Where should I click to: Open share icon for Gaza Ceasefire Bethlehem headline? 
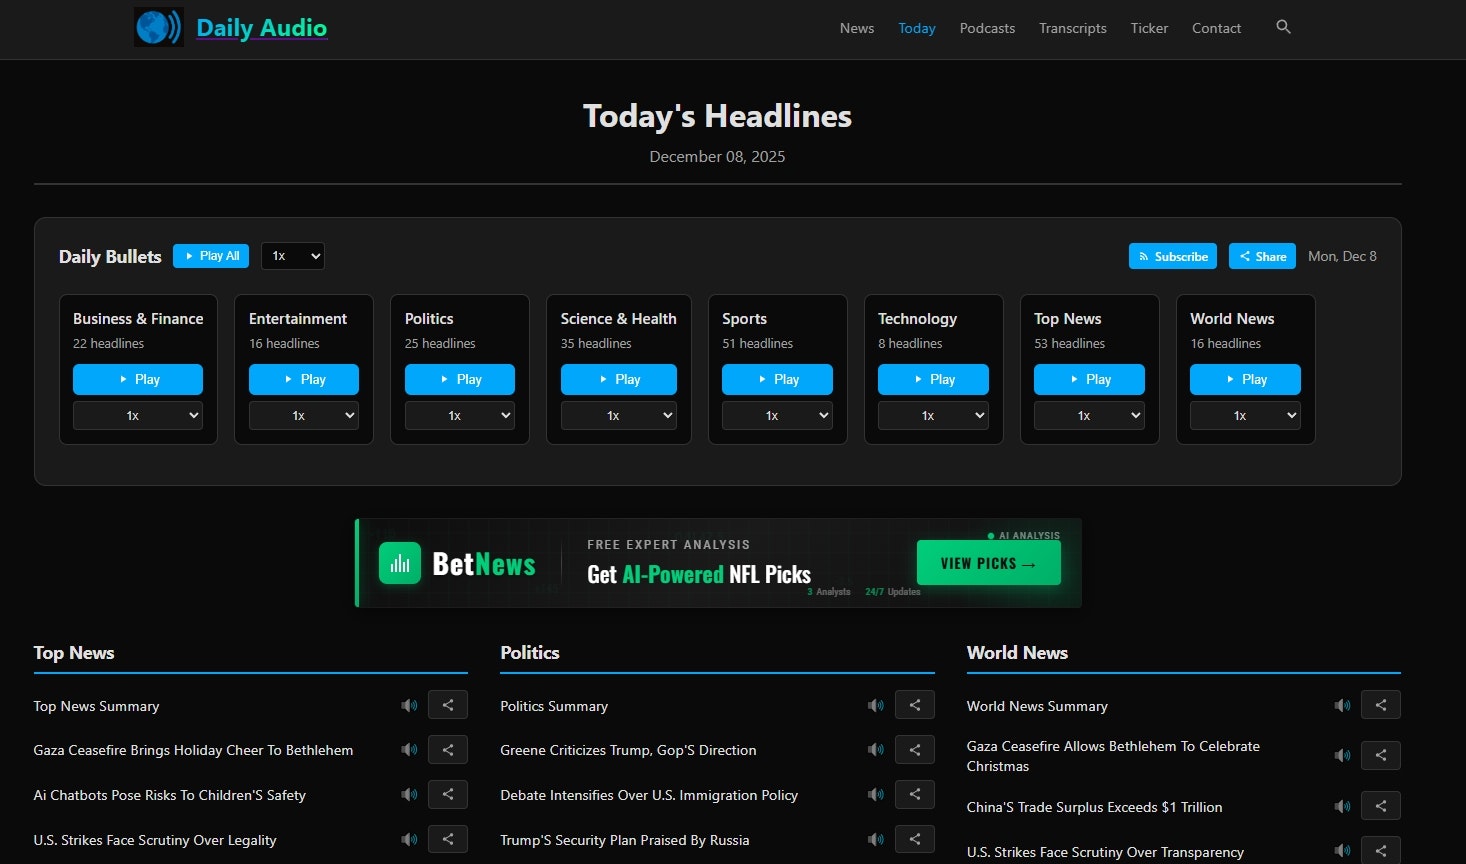pos(447,749)
